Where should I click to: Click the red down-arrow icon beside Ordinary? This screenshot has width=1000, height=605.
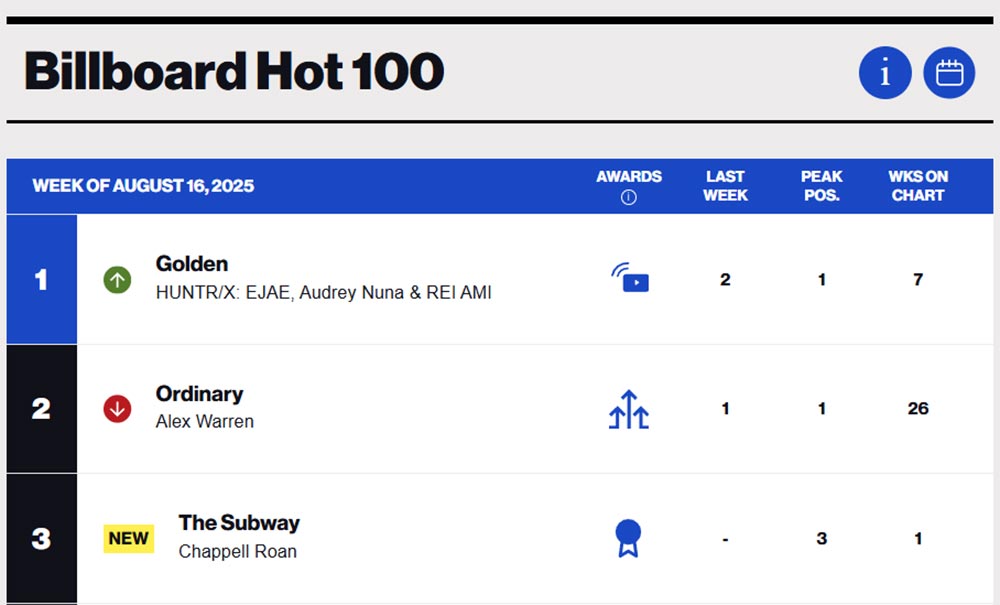click(118, 409)
